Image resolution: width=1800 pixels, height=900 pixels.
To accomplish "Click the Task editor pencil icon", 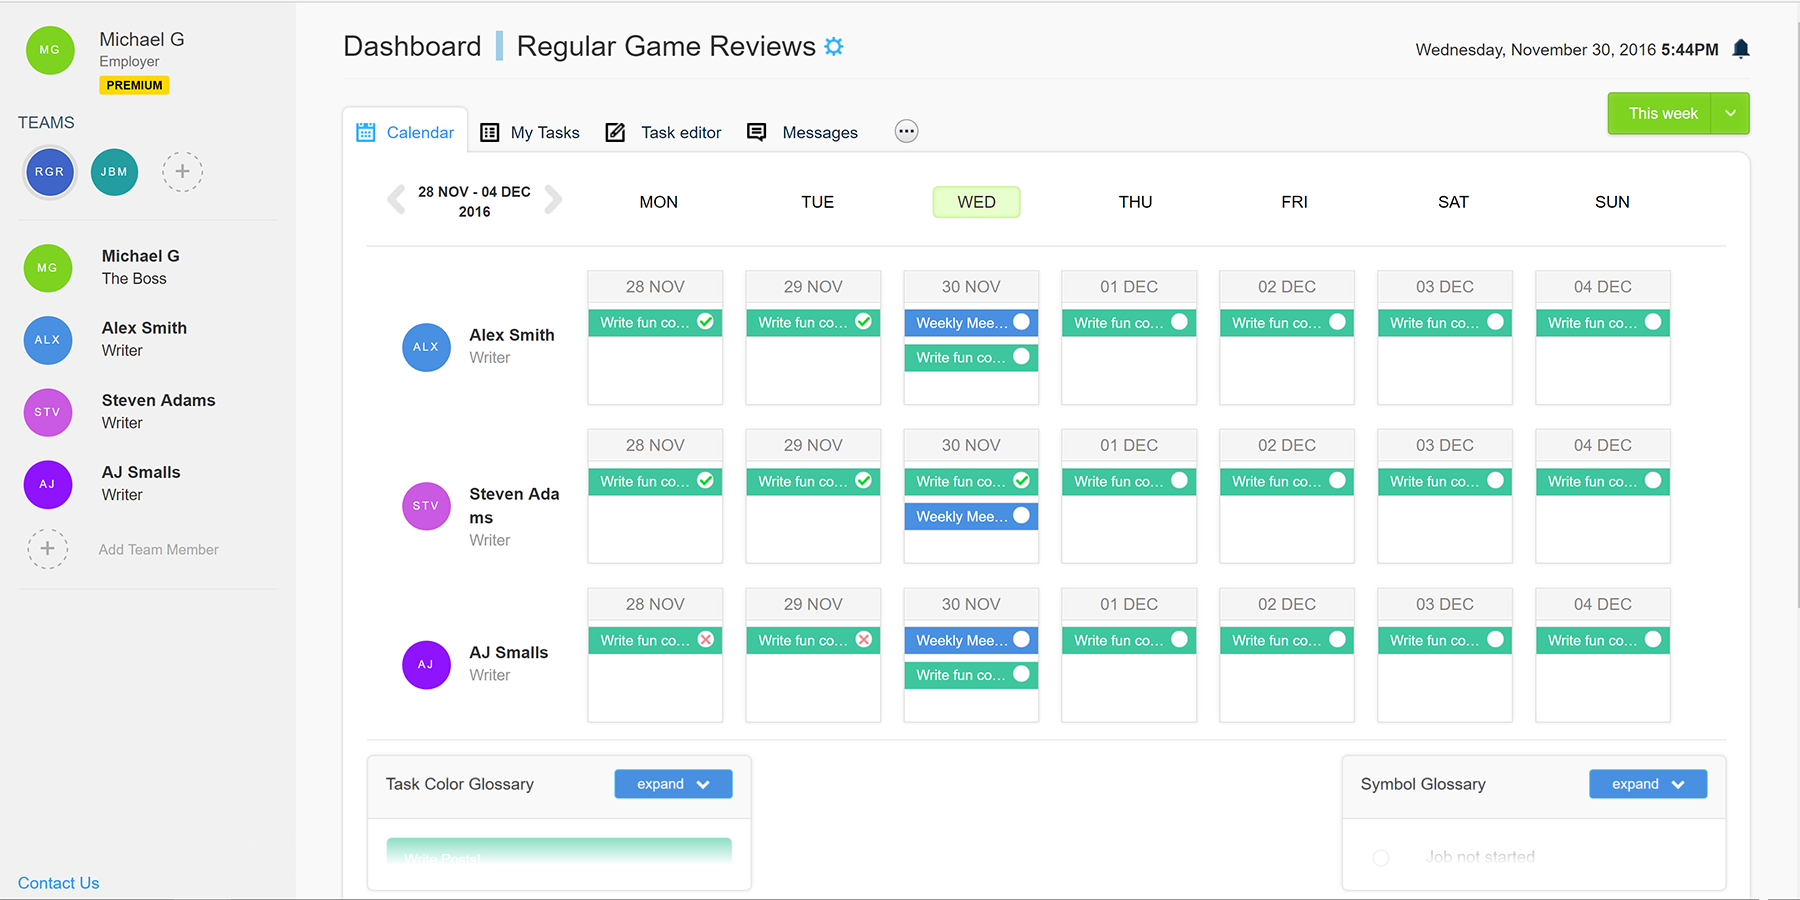I will pyautogui.click(x=615, y=132).
